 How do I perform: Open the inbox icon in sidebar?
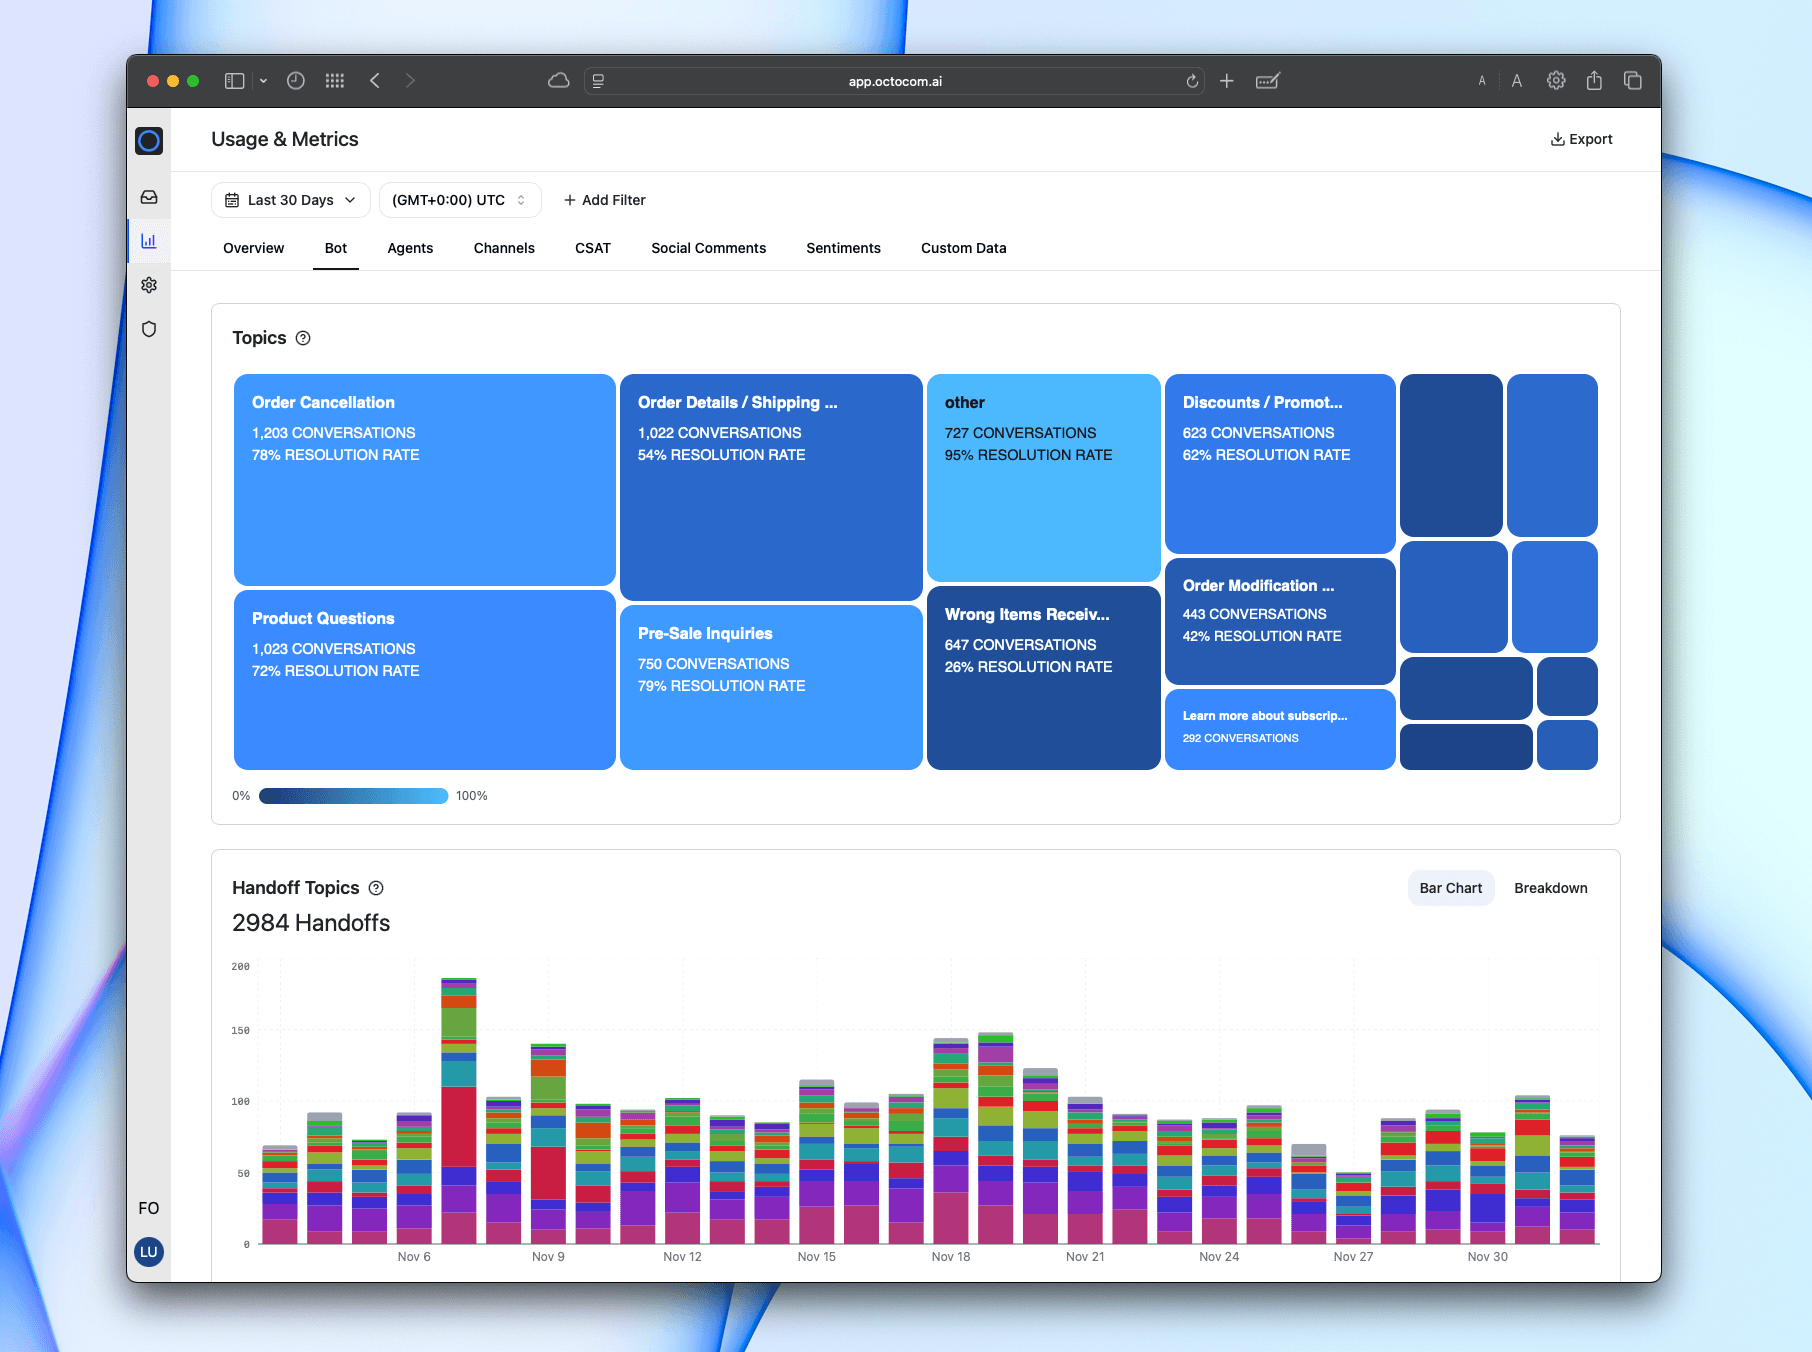149,197
